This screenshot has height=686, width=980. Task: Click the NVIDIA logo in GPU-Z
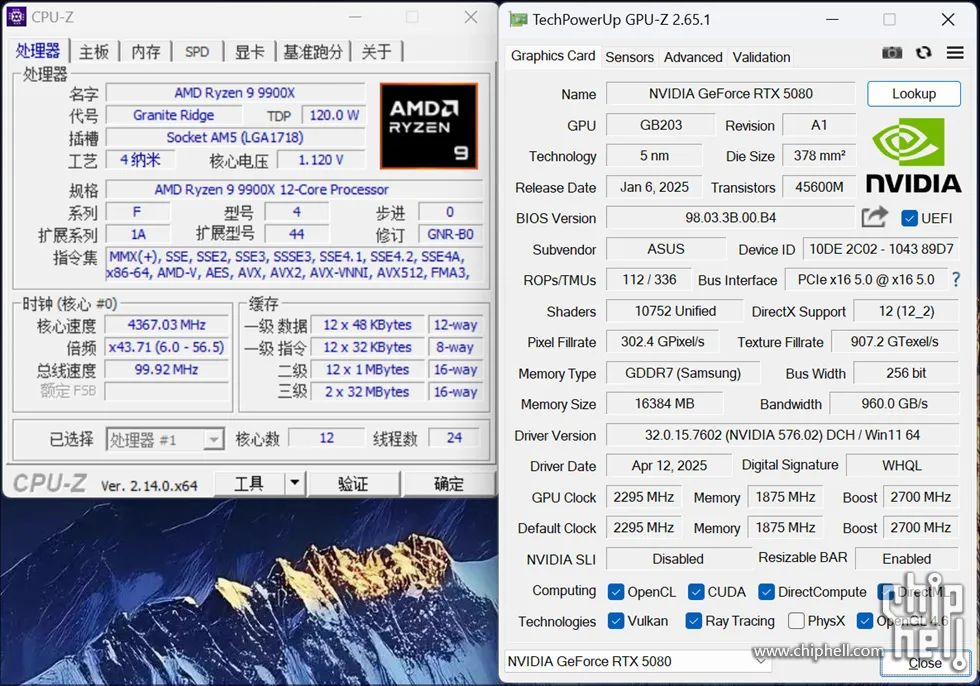(x=913, y=156)
